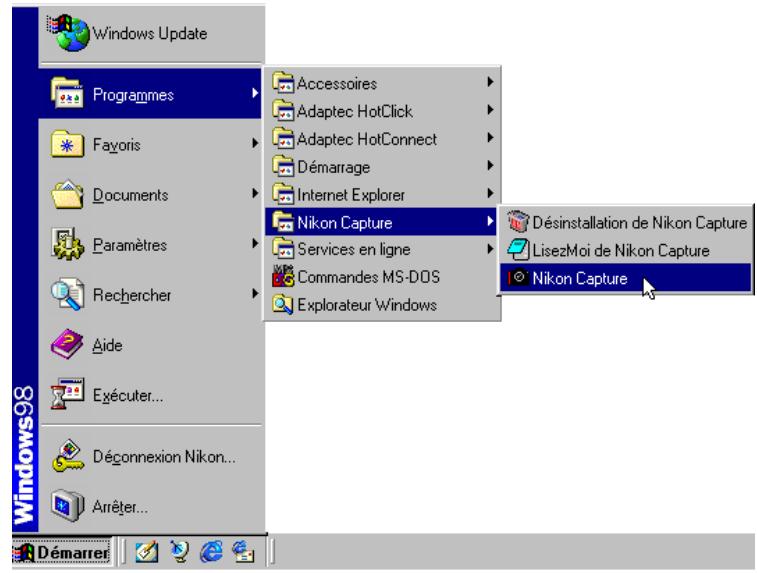This screenshot has width=757, height=573.
Task: Choose the Paramètres menu label
Action: pos(130,245)
